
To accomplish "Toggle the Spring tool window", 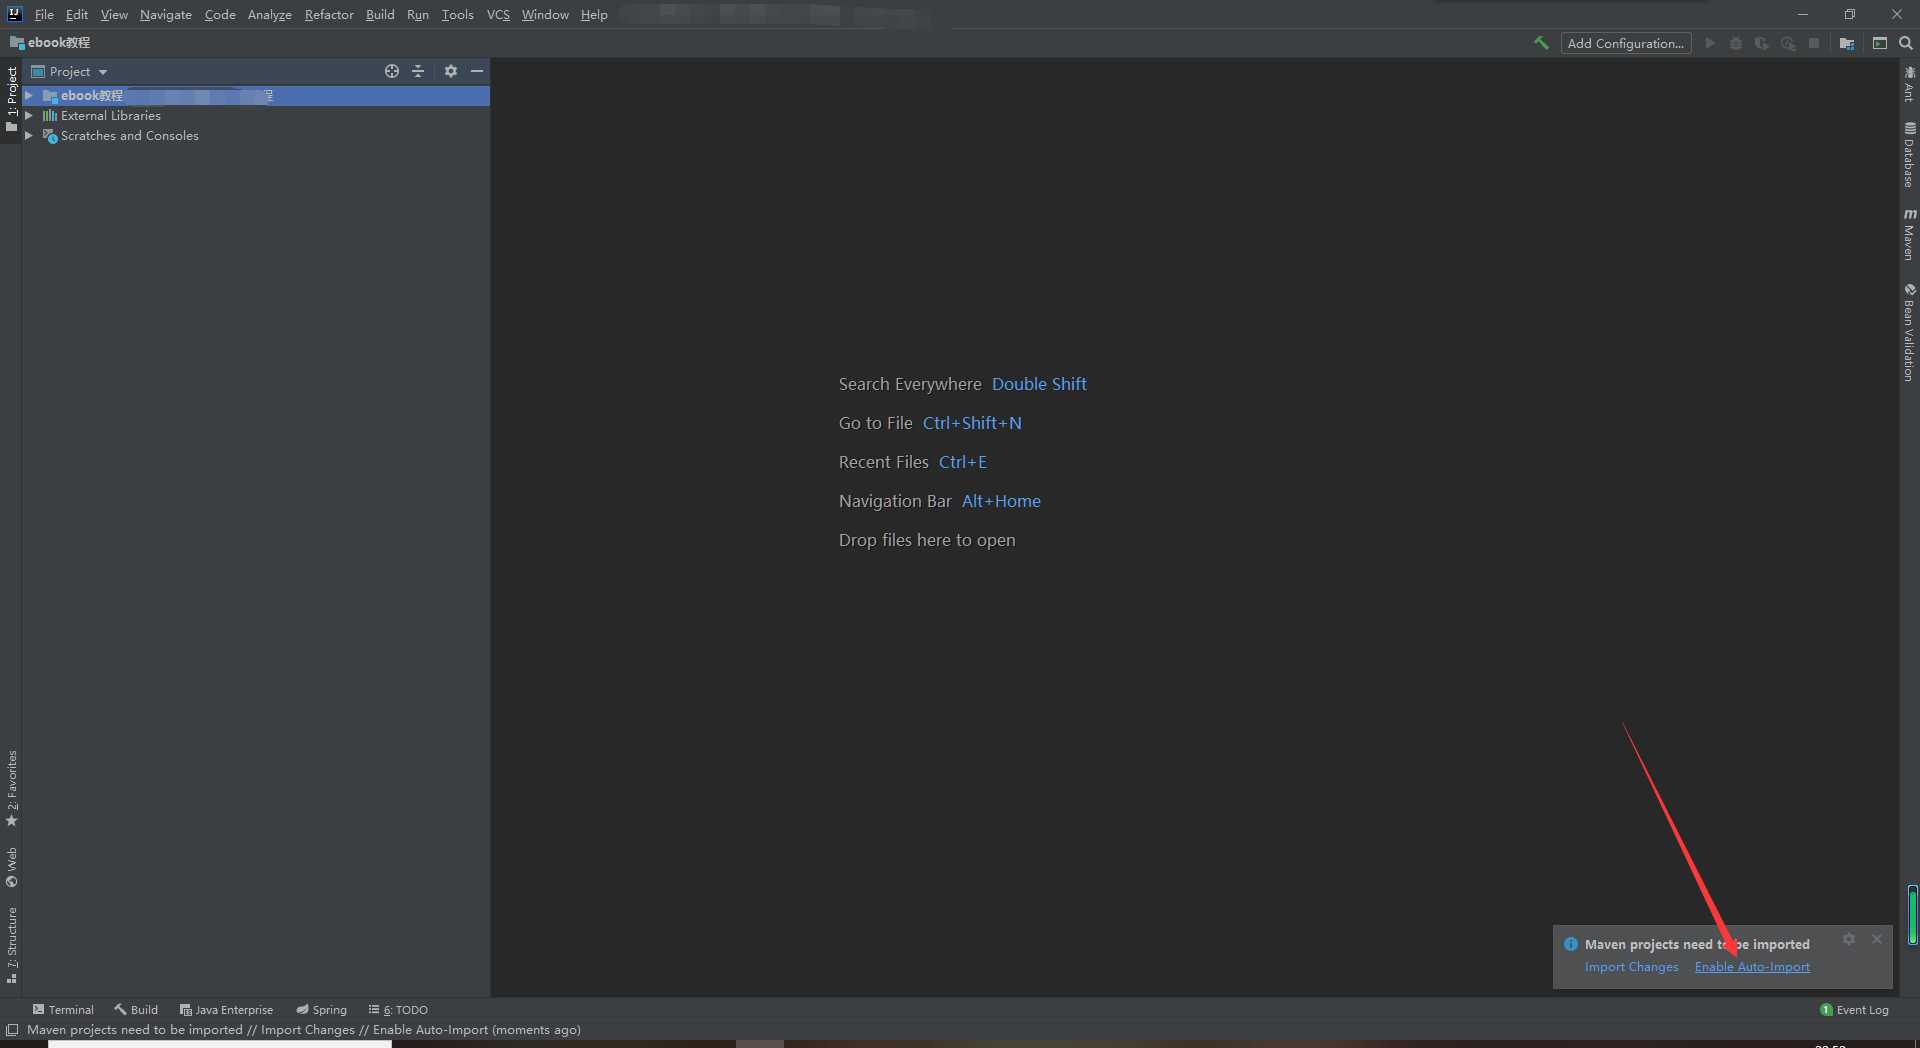I will pyautogui.click(x=321, y=1010).
